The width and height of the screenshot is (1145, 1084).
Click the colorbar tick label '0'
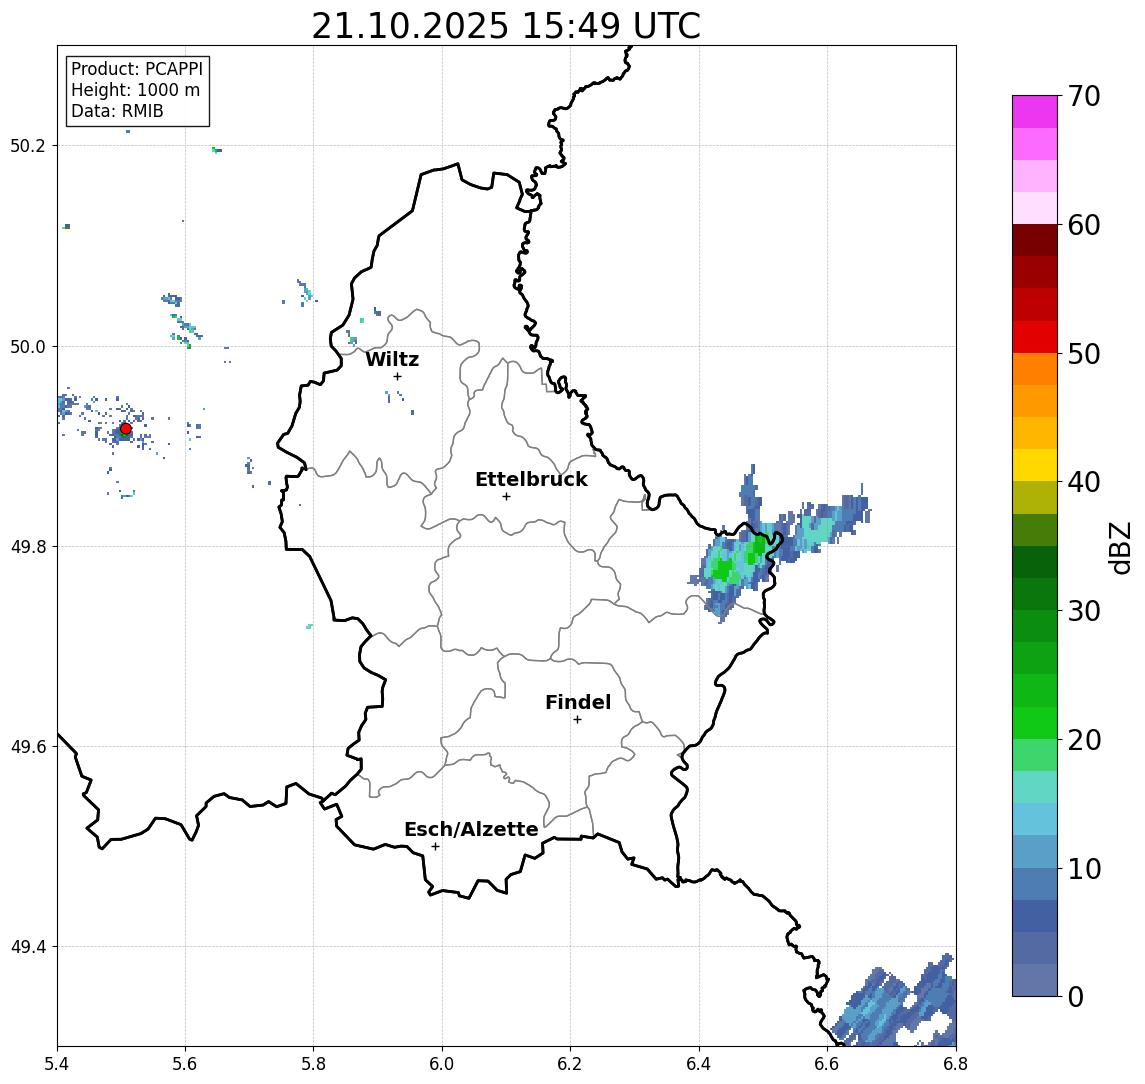1076,996
